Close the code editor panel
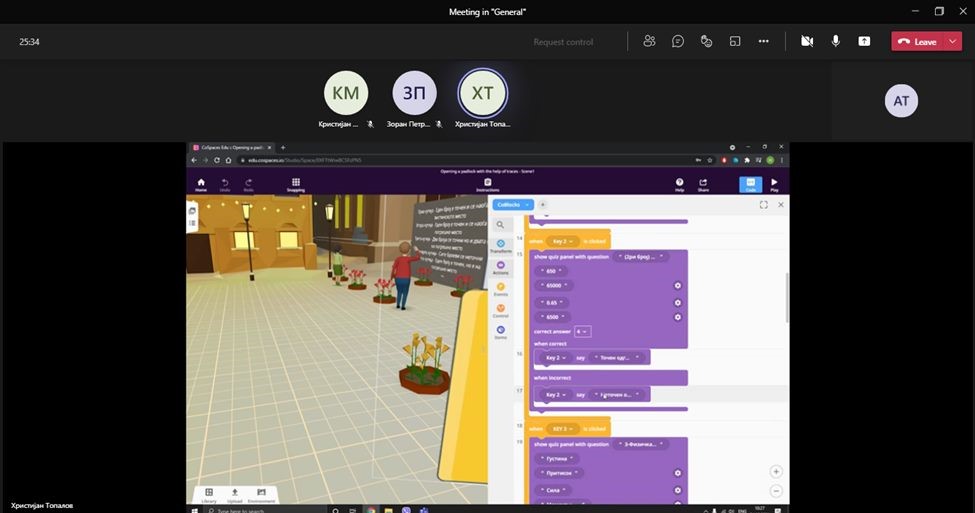Screen dimensions: 975x513 point(781,205)
